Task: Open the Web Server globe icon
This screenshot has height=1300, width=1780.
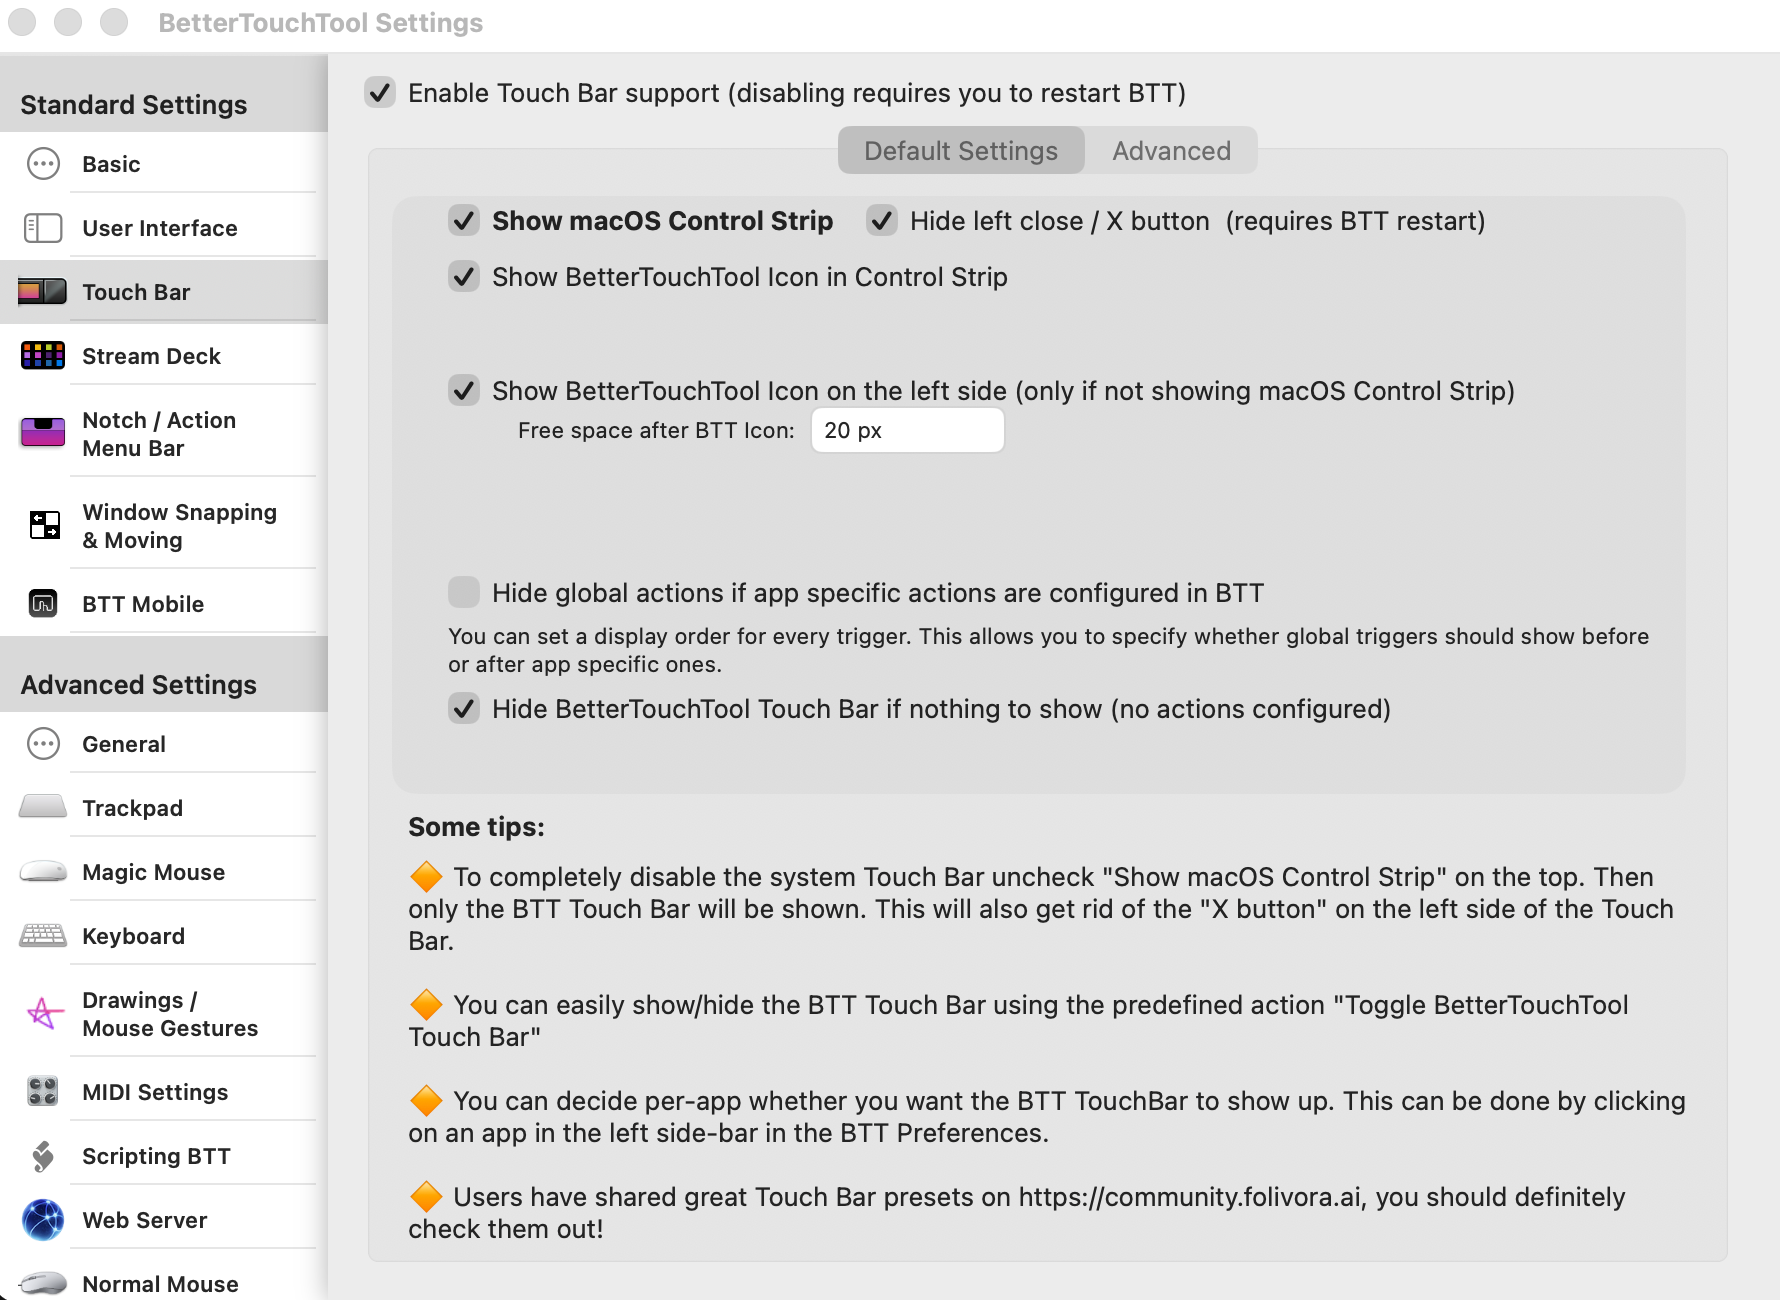Action: tap(43, 1219)
